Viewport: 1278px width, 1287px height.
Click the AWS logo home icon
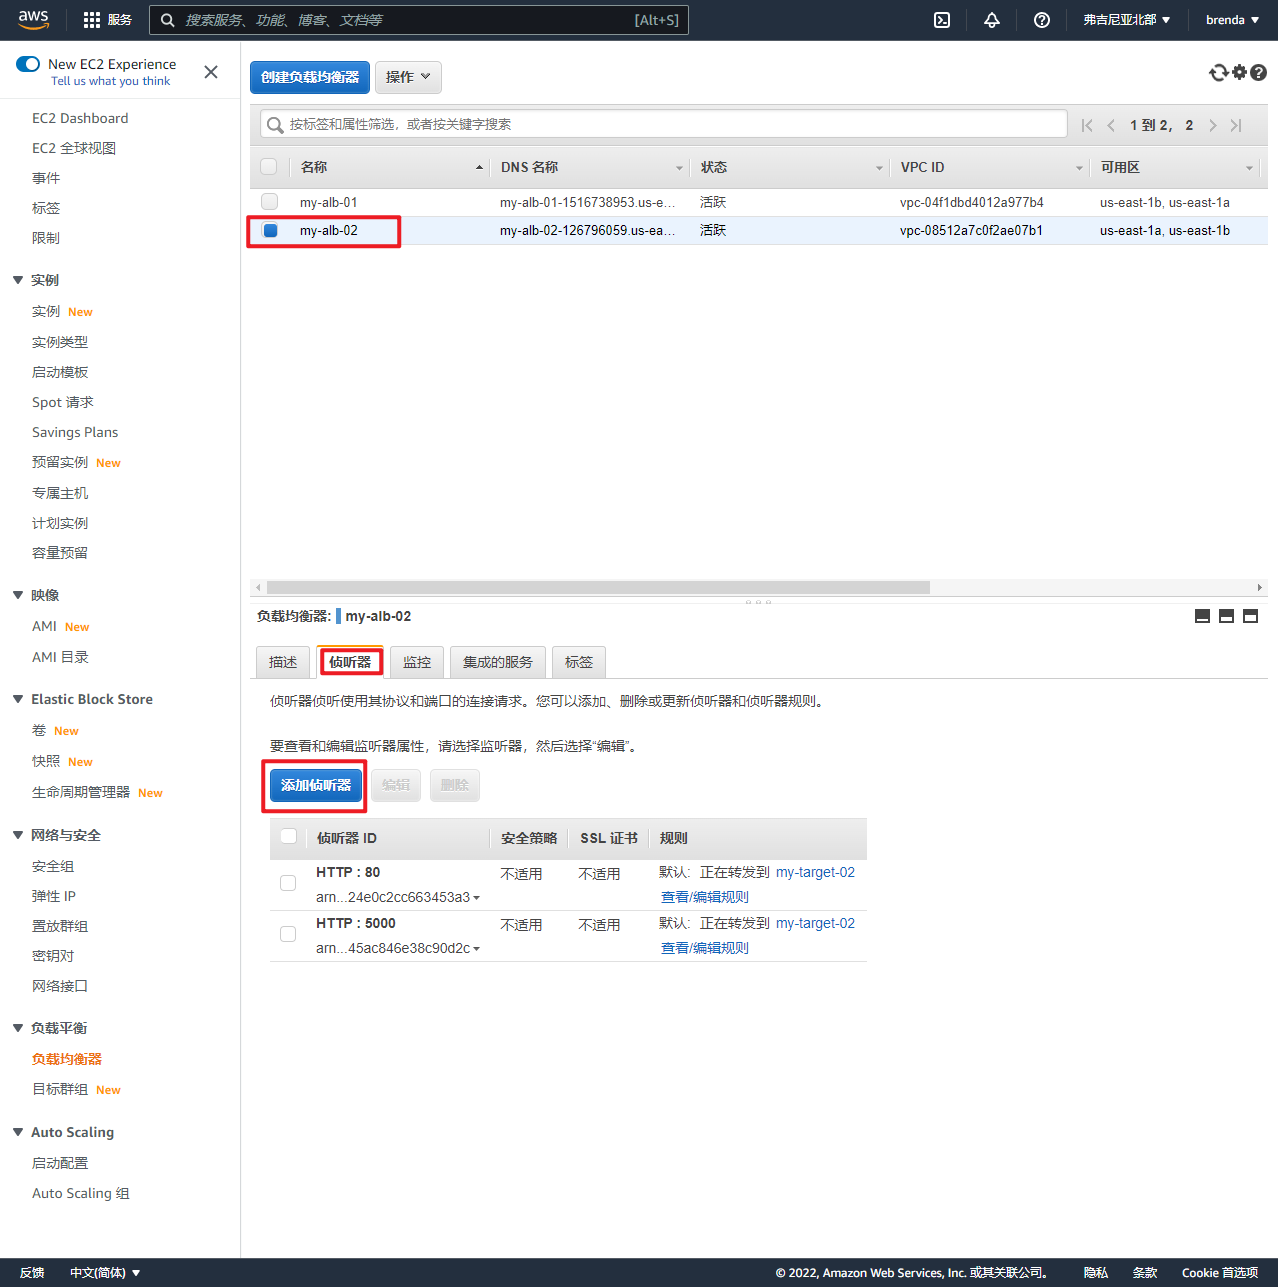33,20
